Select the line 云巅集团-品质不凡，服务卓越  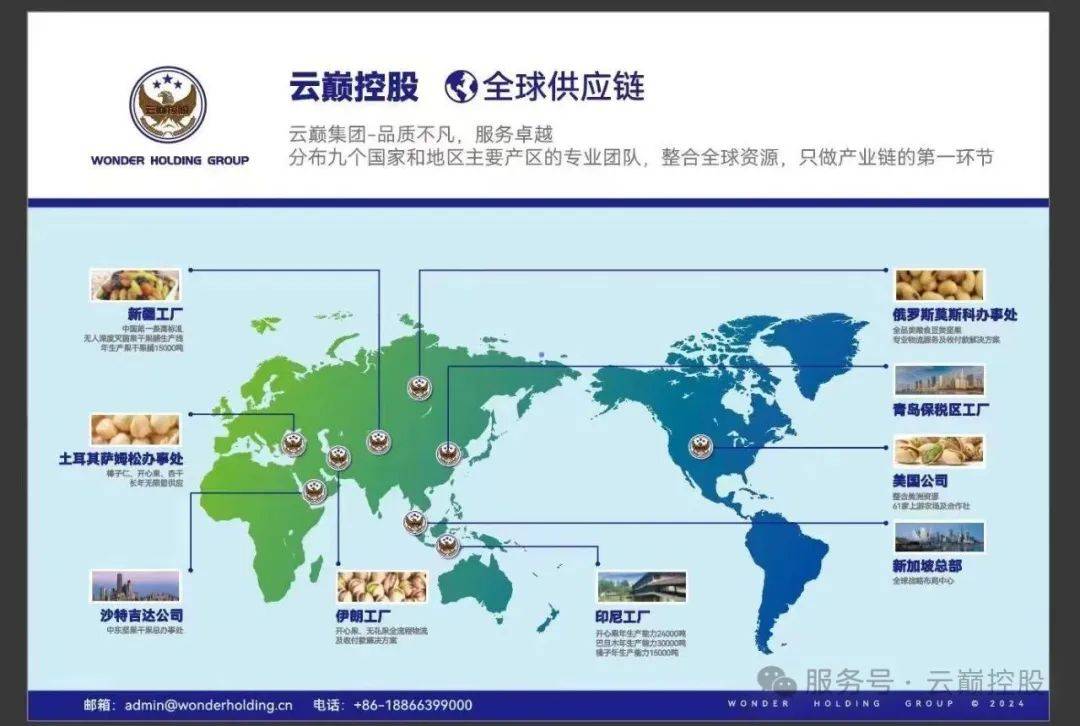[x=422, y=133]
